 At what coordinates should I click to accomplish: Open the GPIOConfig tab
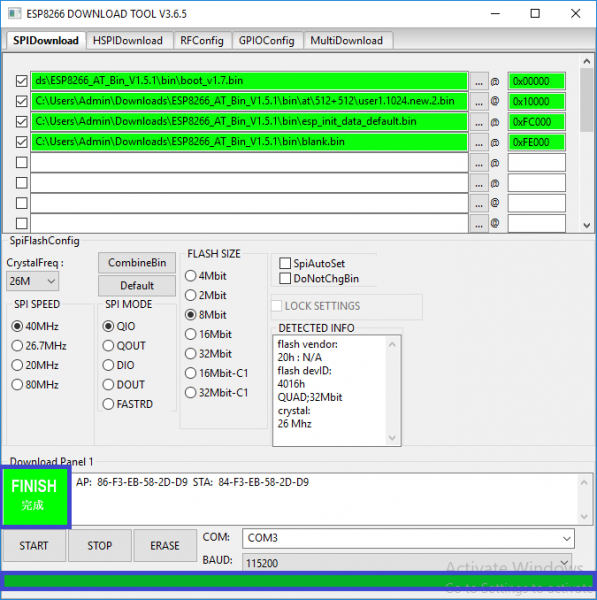(x=267, y=41)
